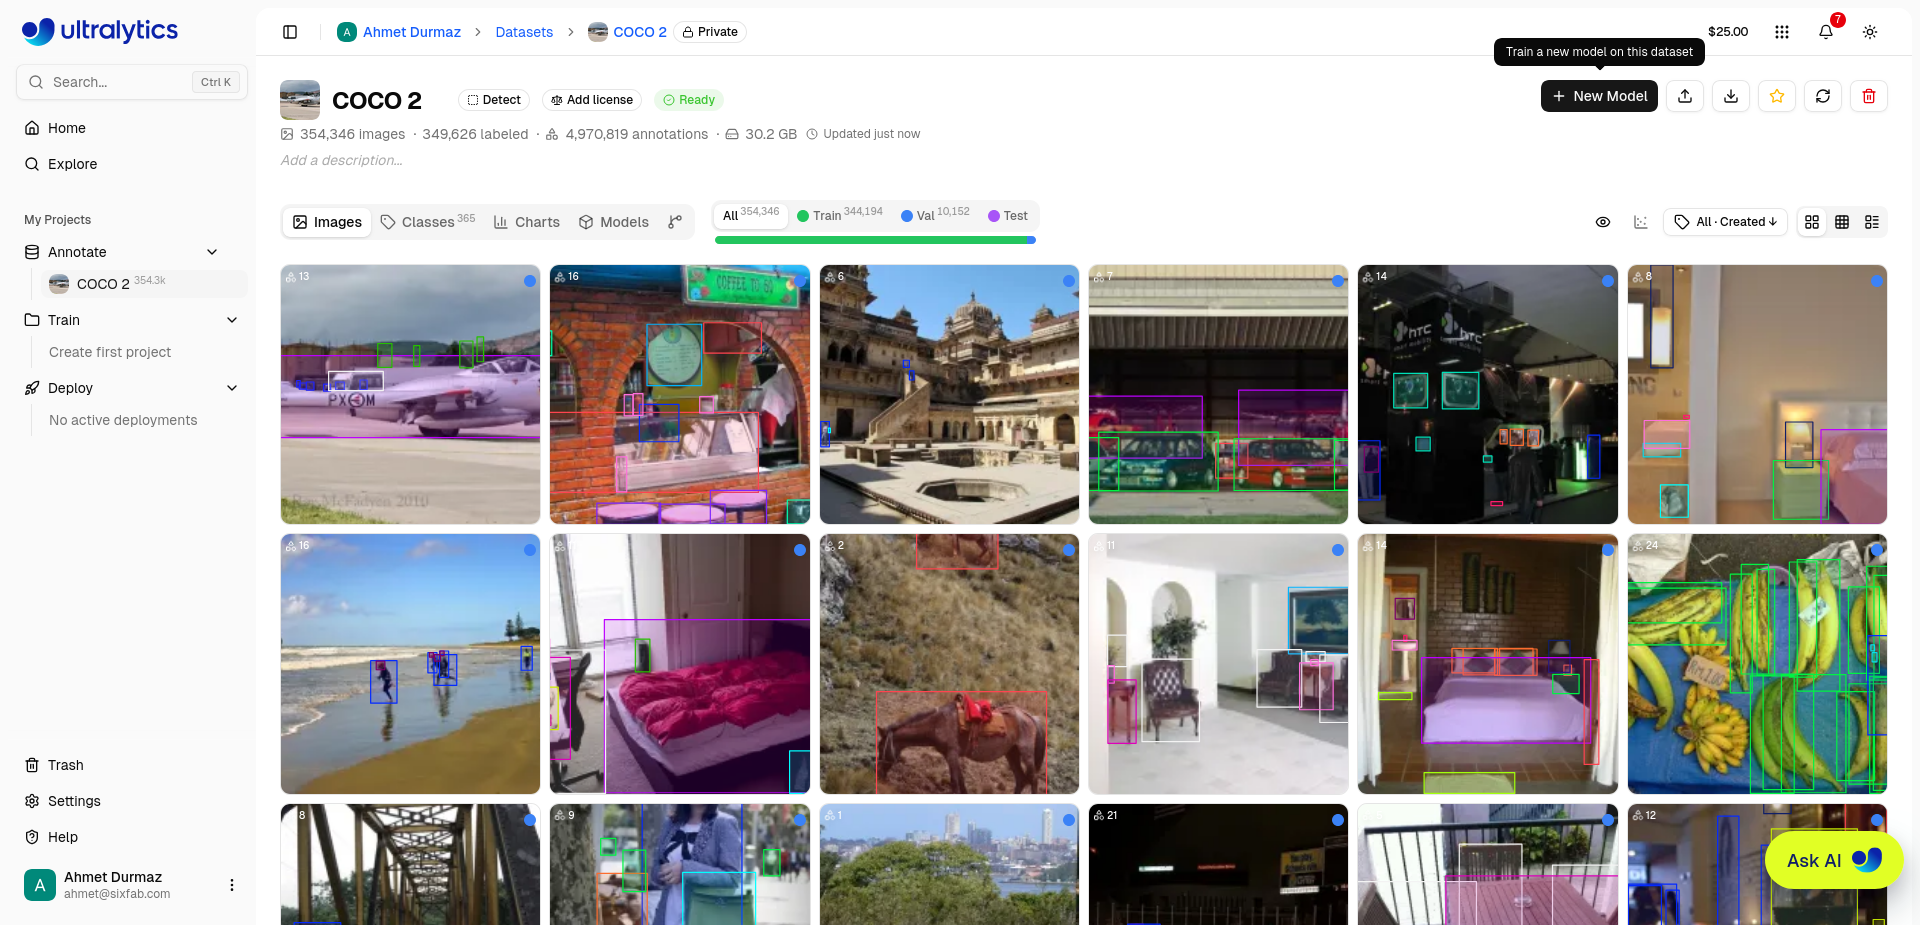Filter by All split
This screenshot has height=925, width=1920.
coord(751,215)
